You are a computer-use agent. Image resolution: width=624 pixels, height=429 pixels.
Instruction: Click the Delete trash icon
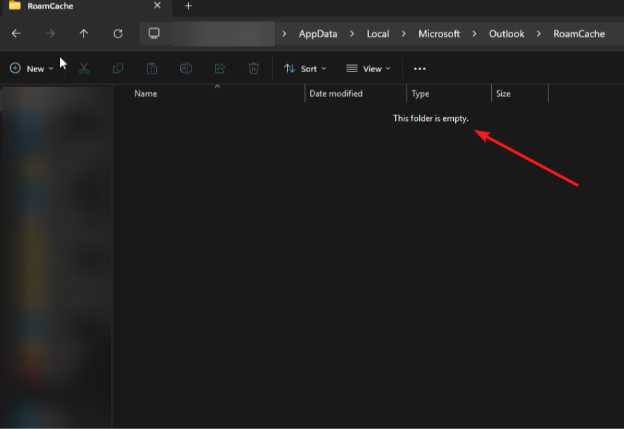point(254,69)
